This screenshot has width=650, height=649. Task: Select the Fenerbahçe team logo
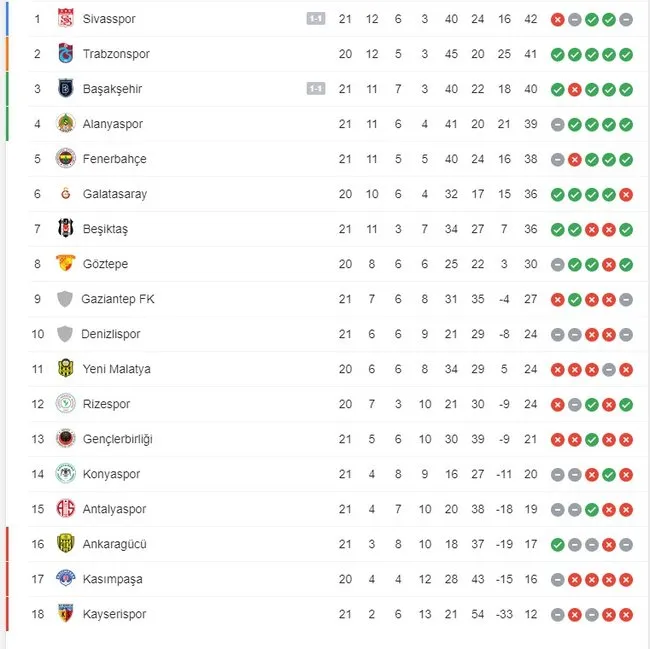pos(66,159)
